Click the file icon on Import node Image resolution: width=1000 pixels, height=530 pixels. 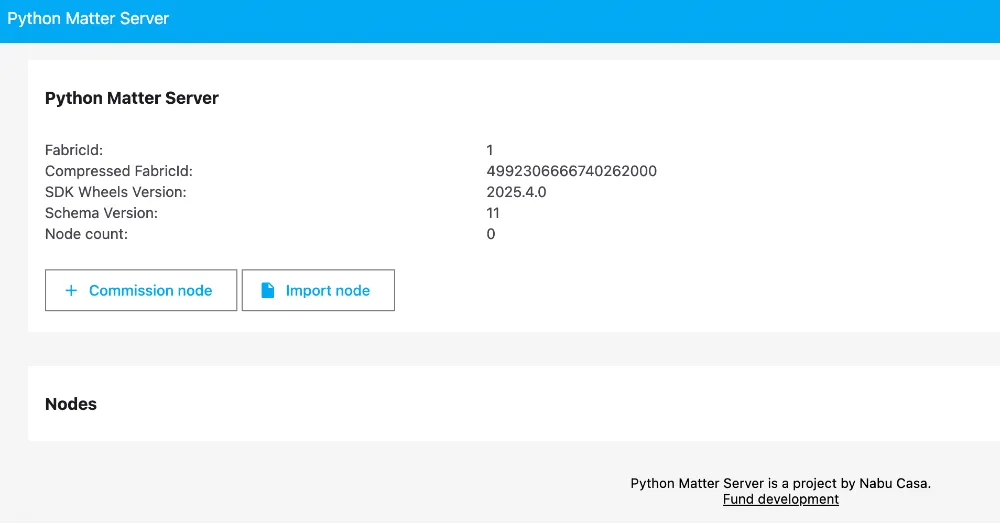pyautogui.click(x=268, y=290)
